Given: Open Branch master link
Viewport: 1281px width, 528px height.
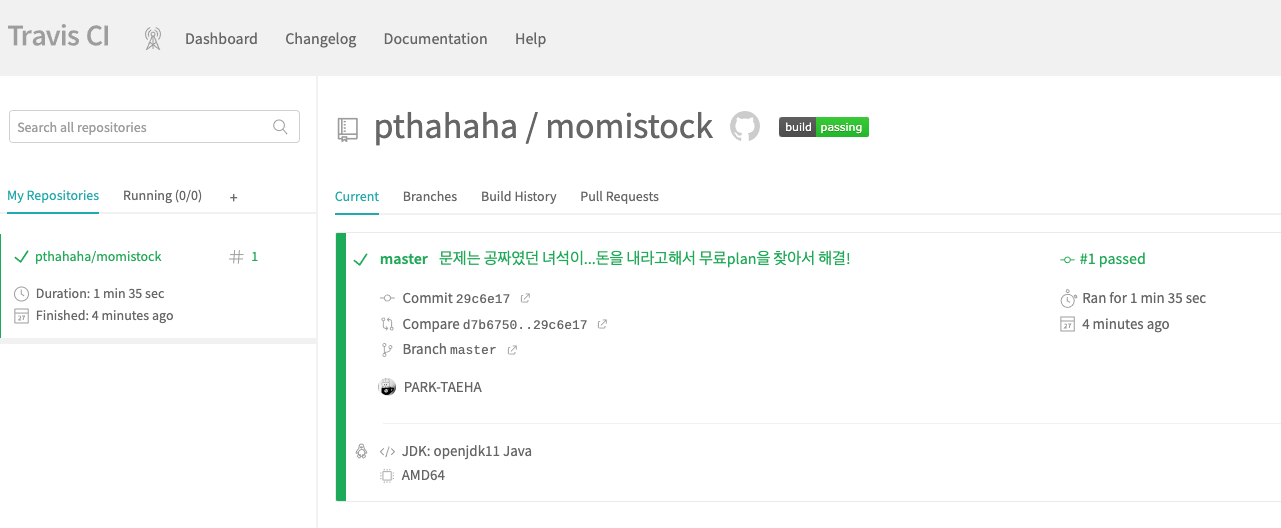Looking at the screenshot, I should [x=449, y=350].
